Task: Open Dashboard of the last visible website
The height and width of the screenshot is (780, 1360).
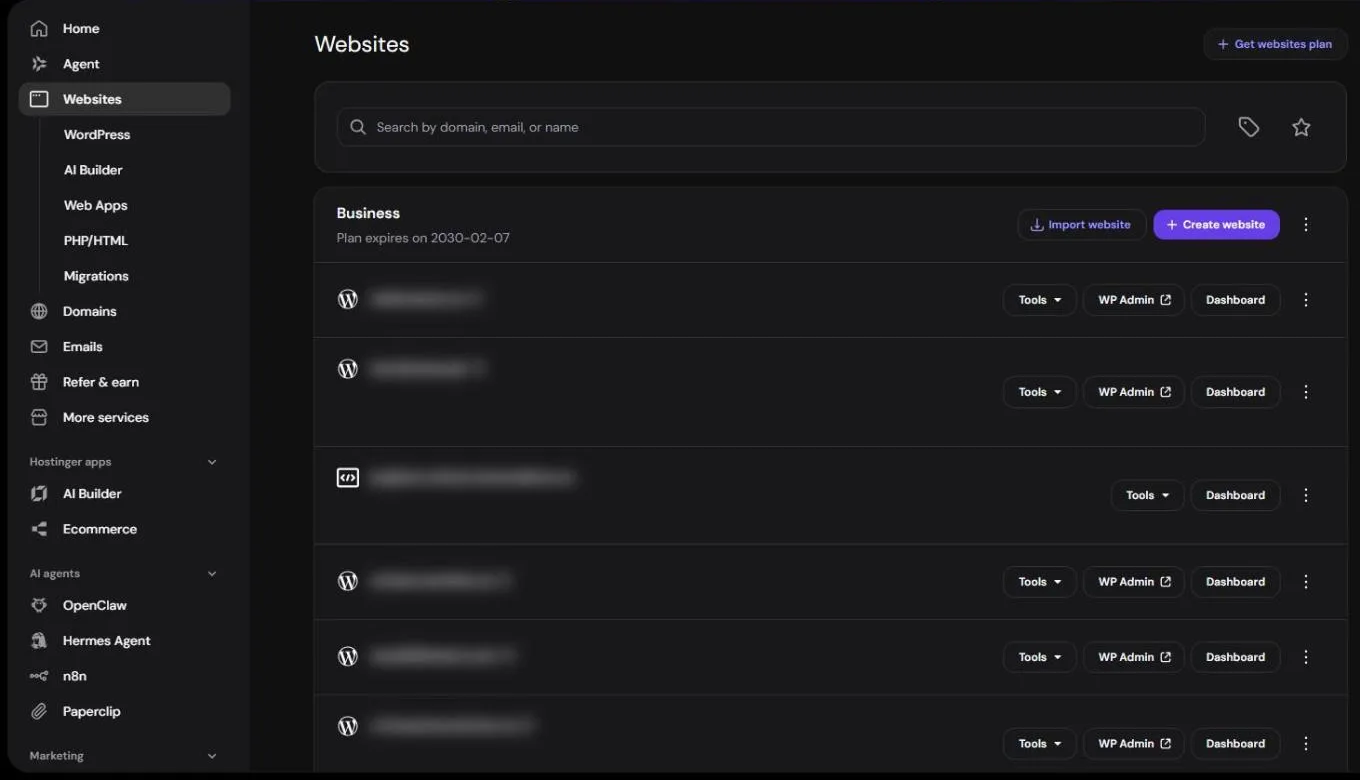Action: click(1235, 744)
